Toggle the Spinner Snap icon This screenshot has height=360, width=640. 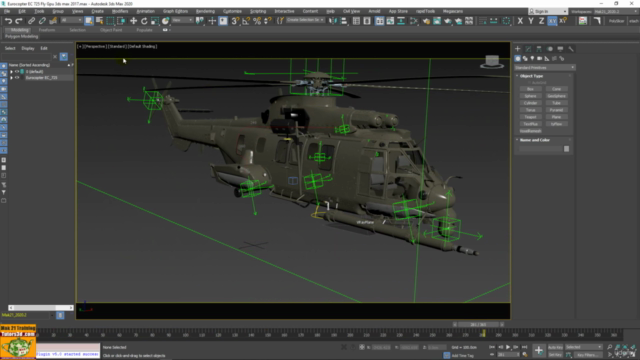[x=267, y=21]
